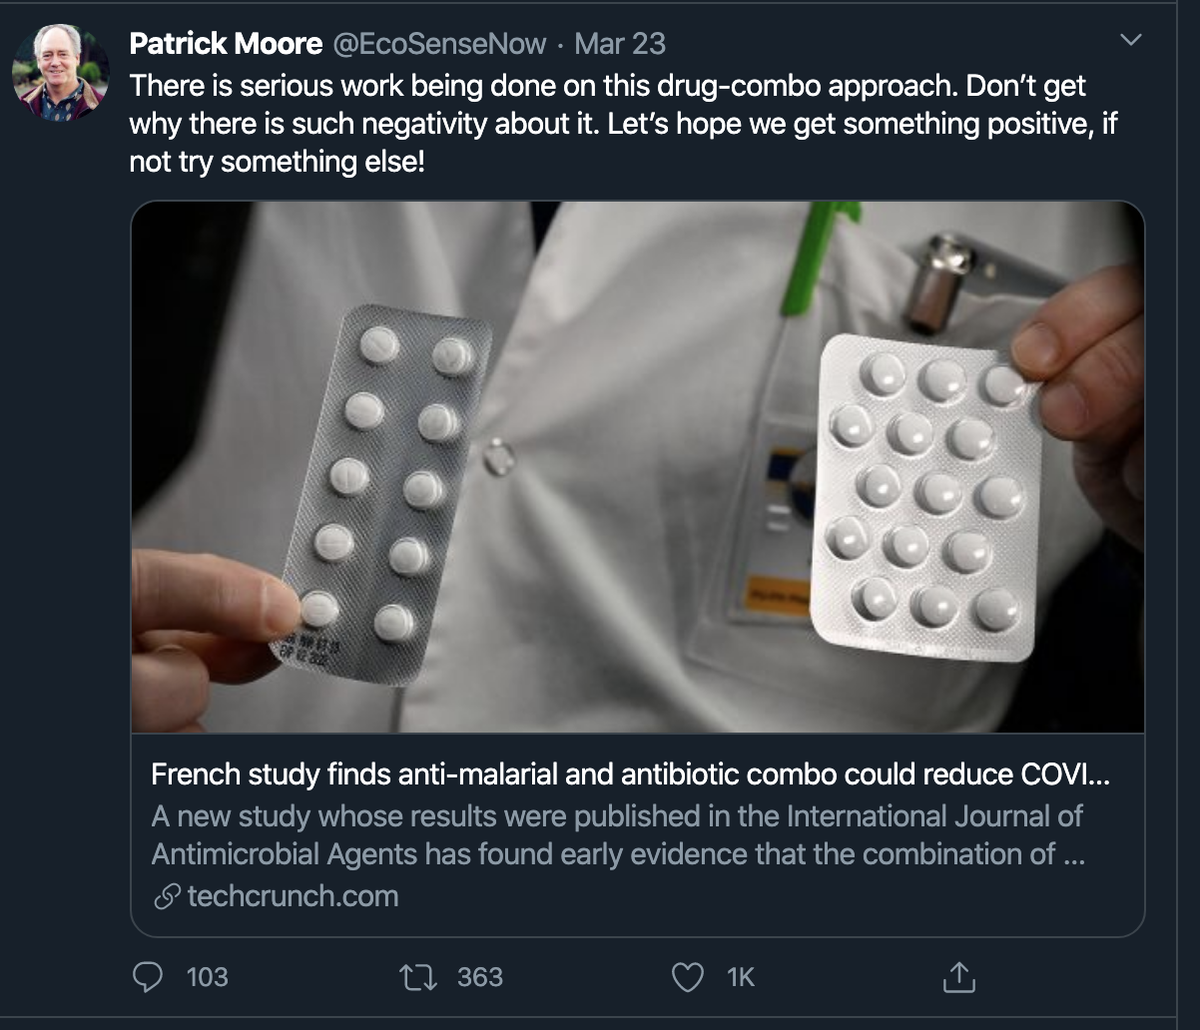View the 103 replies count

[x=207, y=977]
